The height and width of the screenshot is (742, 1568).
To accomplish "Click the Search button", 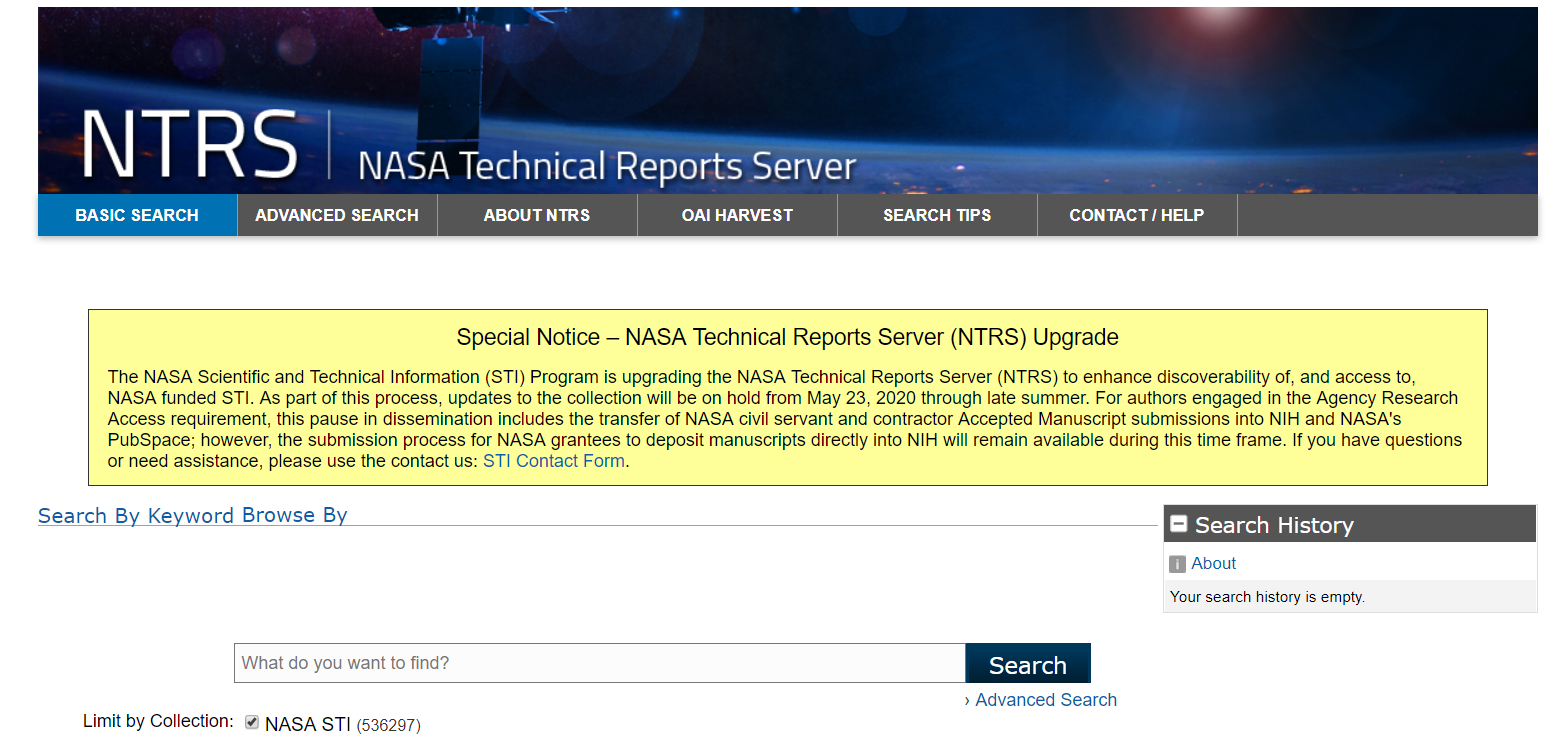I will [x=1028, y=664].
